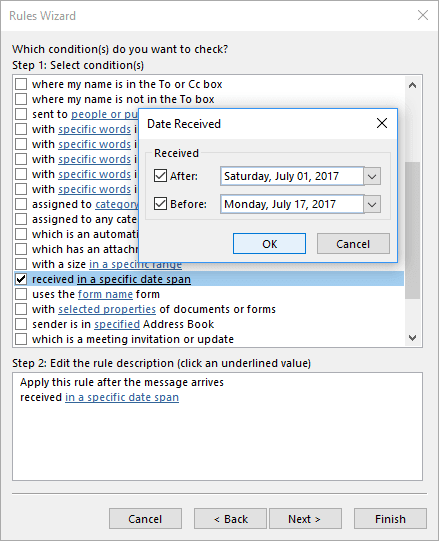
Task: Check 'assigned to any category' condition box
Action: pyautogui.click(x=21, y=219)
